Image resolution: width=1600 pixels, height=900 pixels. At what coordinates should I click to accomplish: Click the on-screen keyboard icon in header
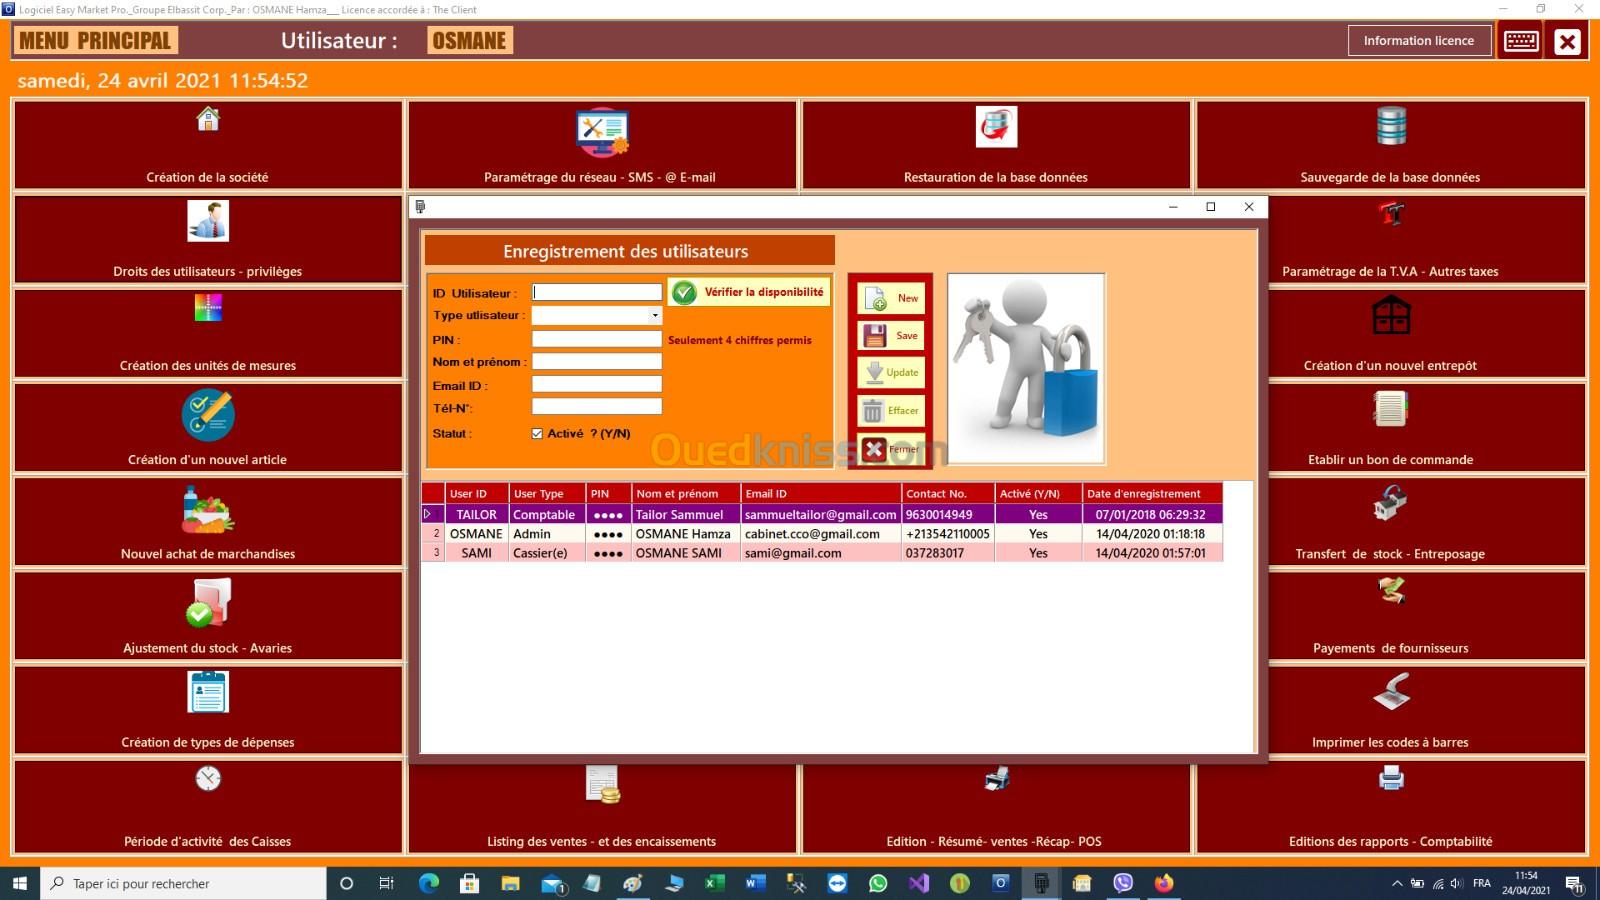pos(1521,41)
